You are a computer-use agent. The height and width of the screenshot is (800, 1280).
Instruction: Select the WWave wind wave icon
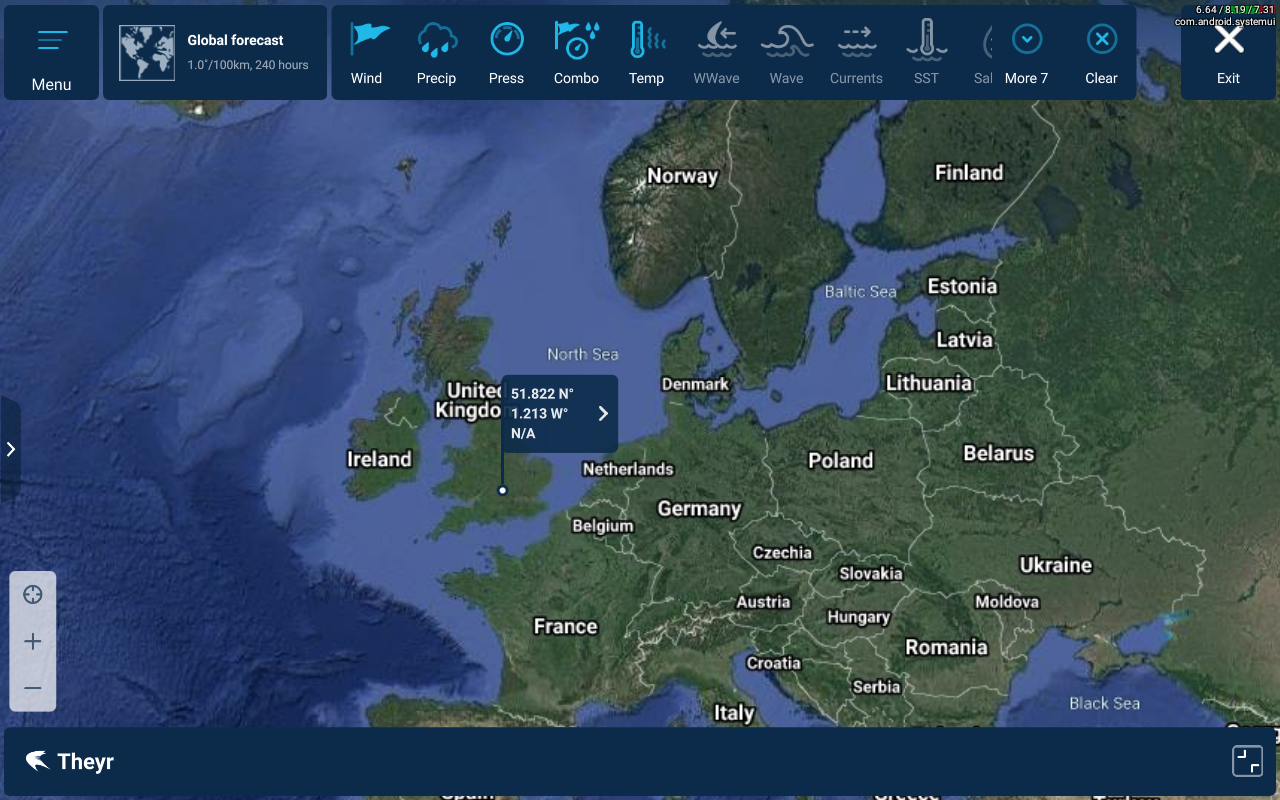tap(717, 40)
